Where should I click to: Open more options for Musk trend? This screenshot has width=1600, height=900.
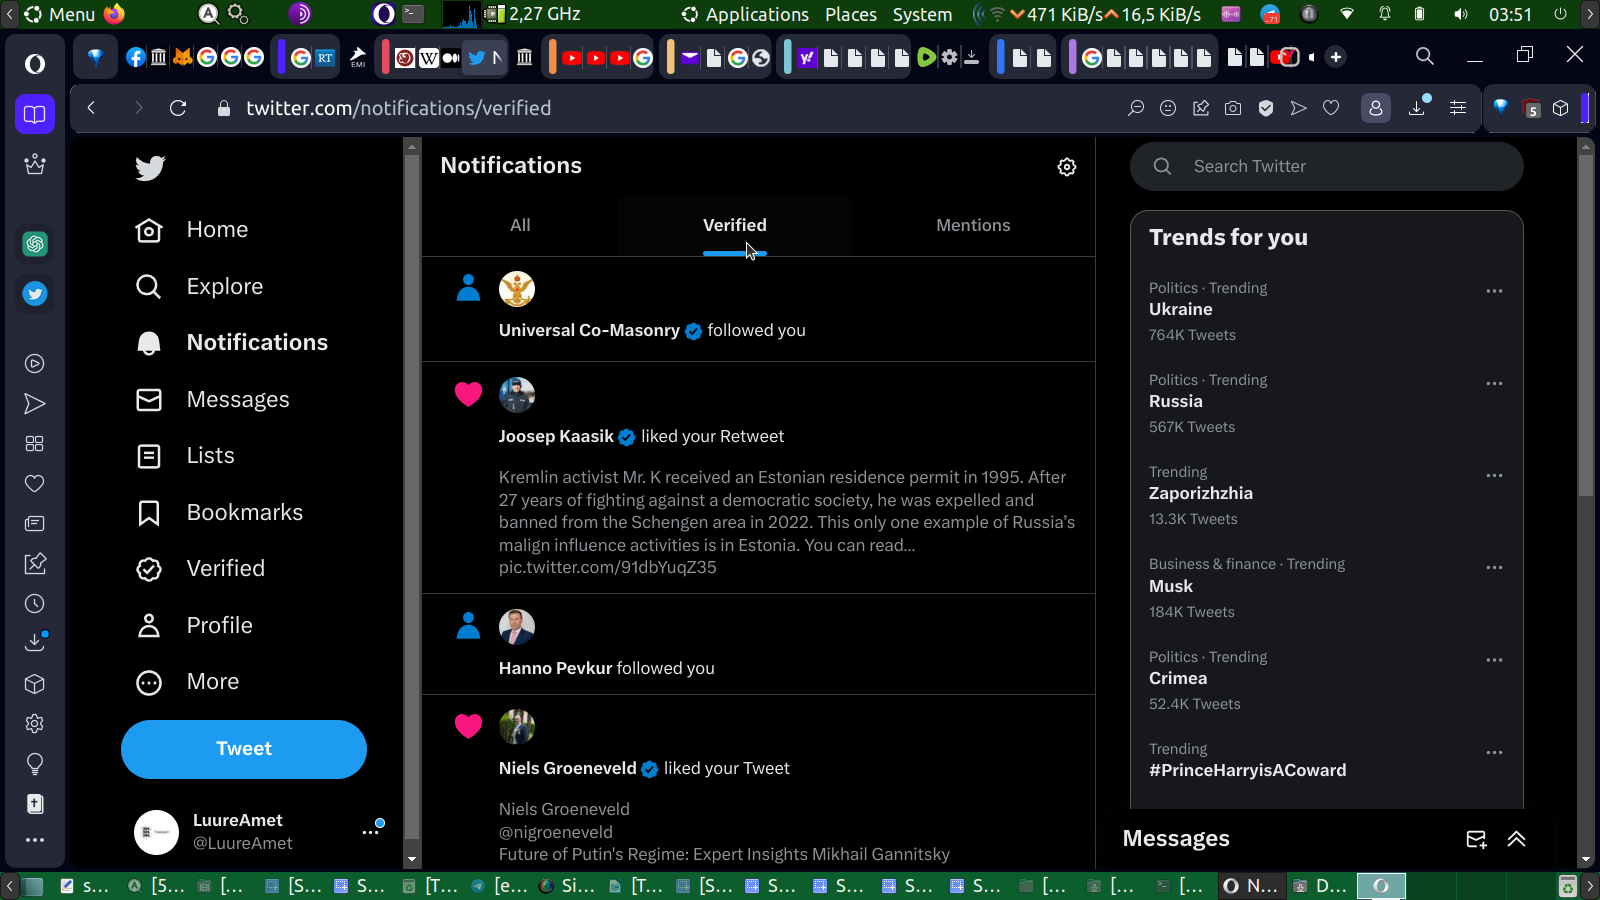tap(1494, 567)
